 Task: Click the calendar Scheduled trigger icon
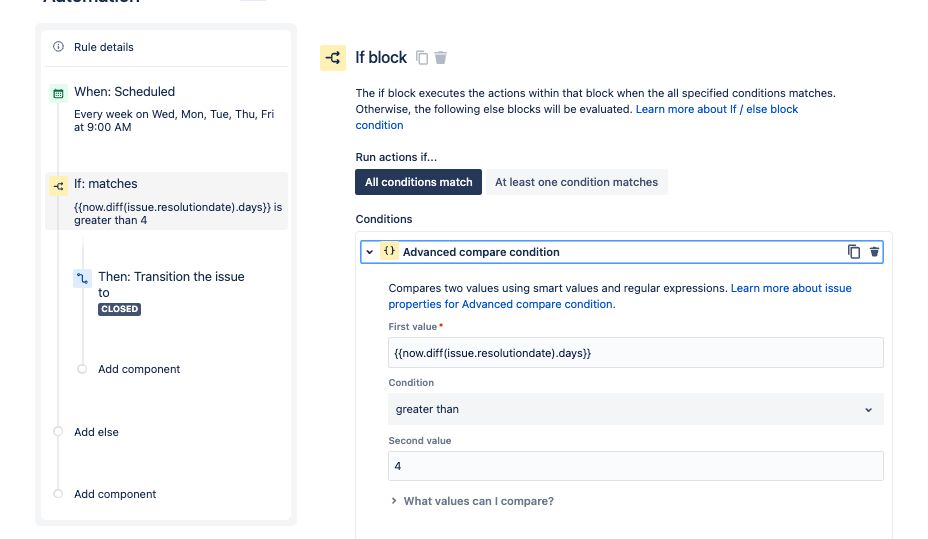tap(58, 93)
